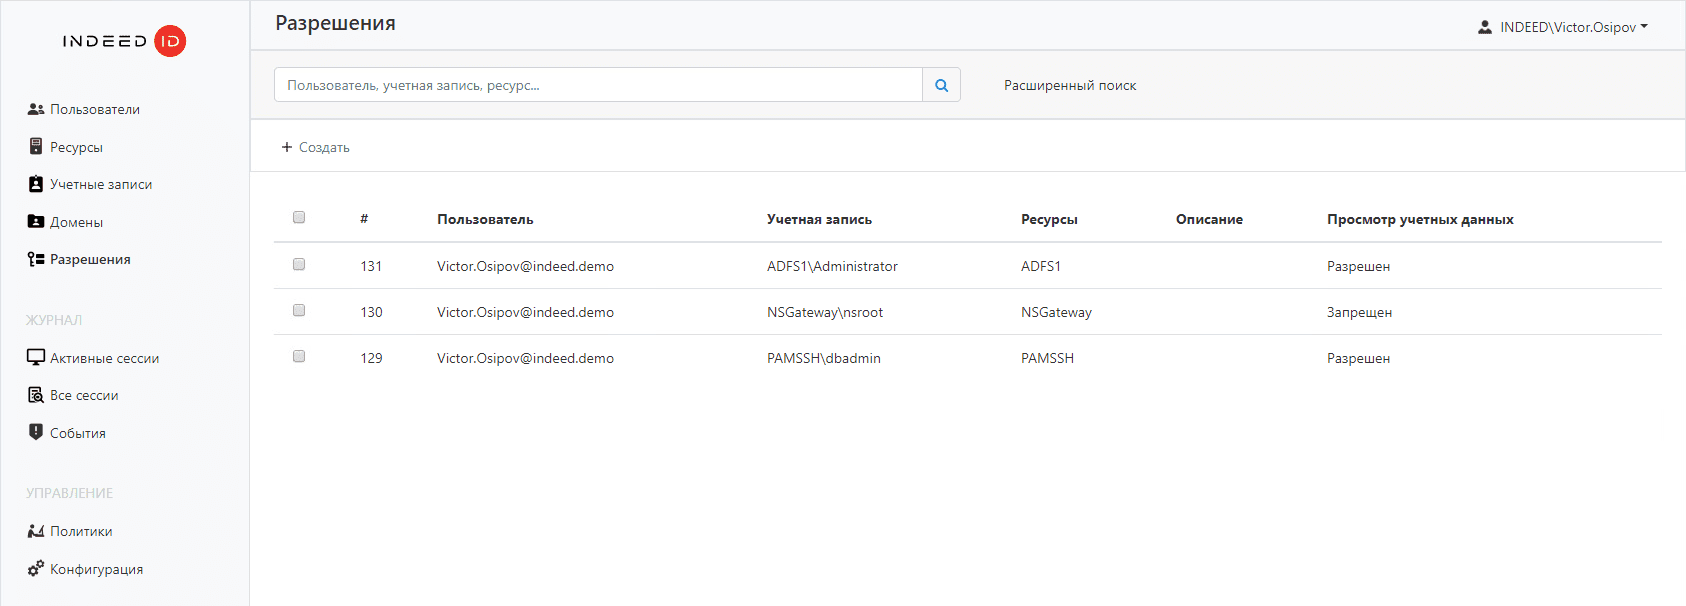Check the box for permission 131
The width and height of the screenshot is (1686, 606).
299,265
